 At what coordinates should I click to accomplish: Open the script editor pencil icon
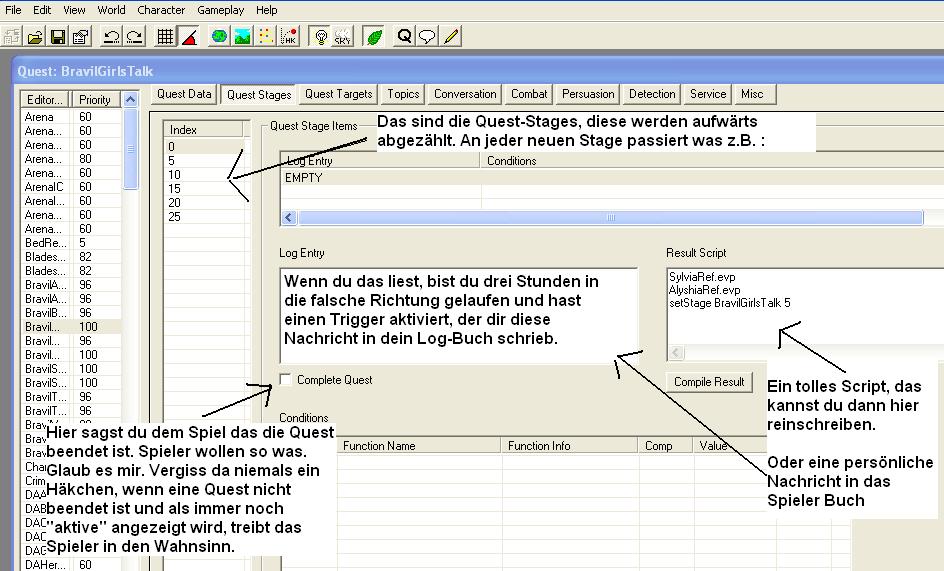(450, 37)
